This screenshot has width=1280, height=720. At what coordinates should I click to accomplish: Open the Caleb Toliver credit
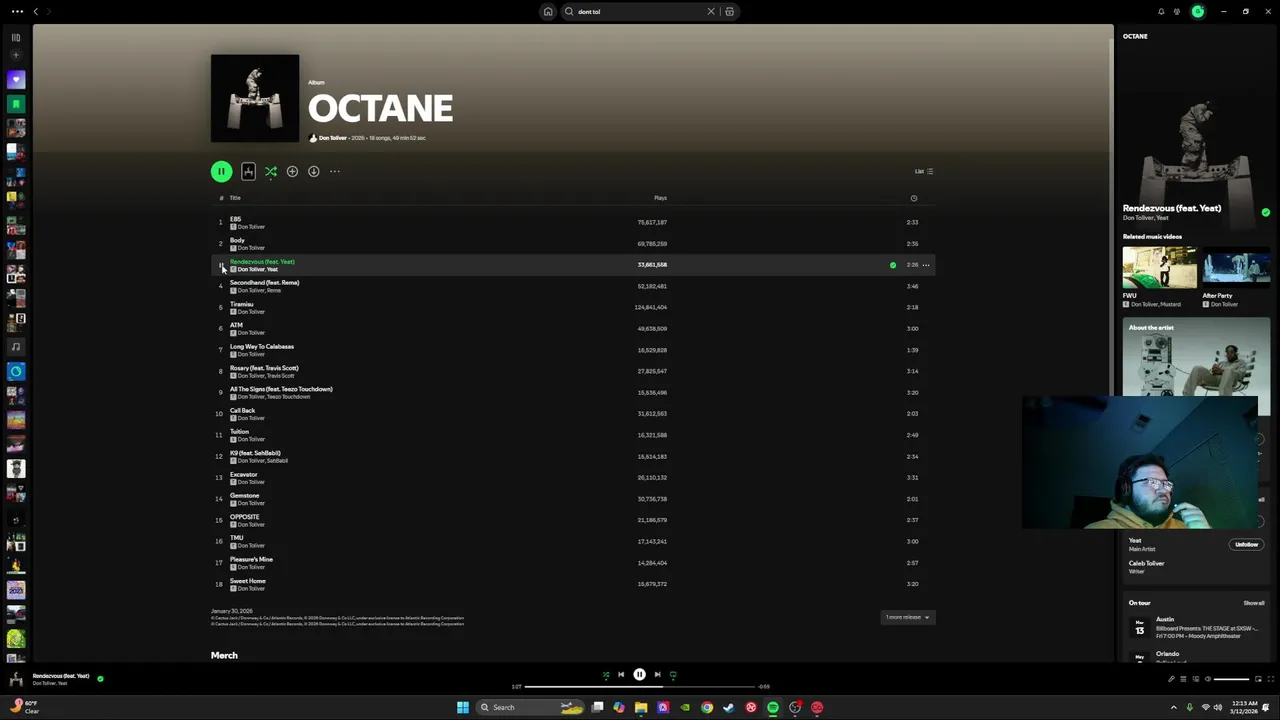[x=1146, y=563]
